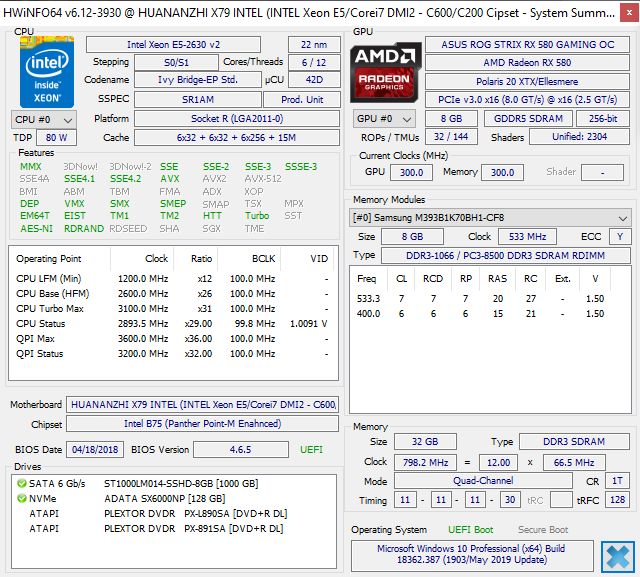640x577 pixels.
Task: Click the GPU 8 GB memory size field
Action: coord(451,119)
